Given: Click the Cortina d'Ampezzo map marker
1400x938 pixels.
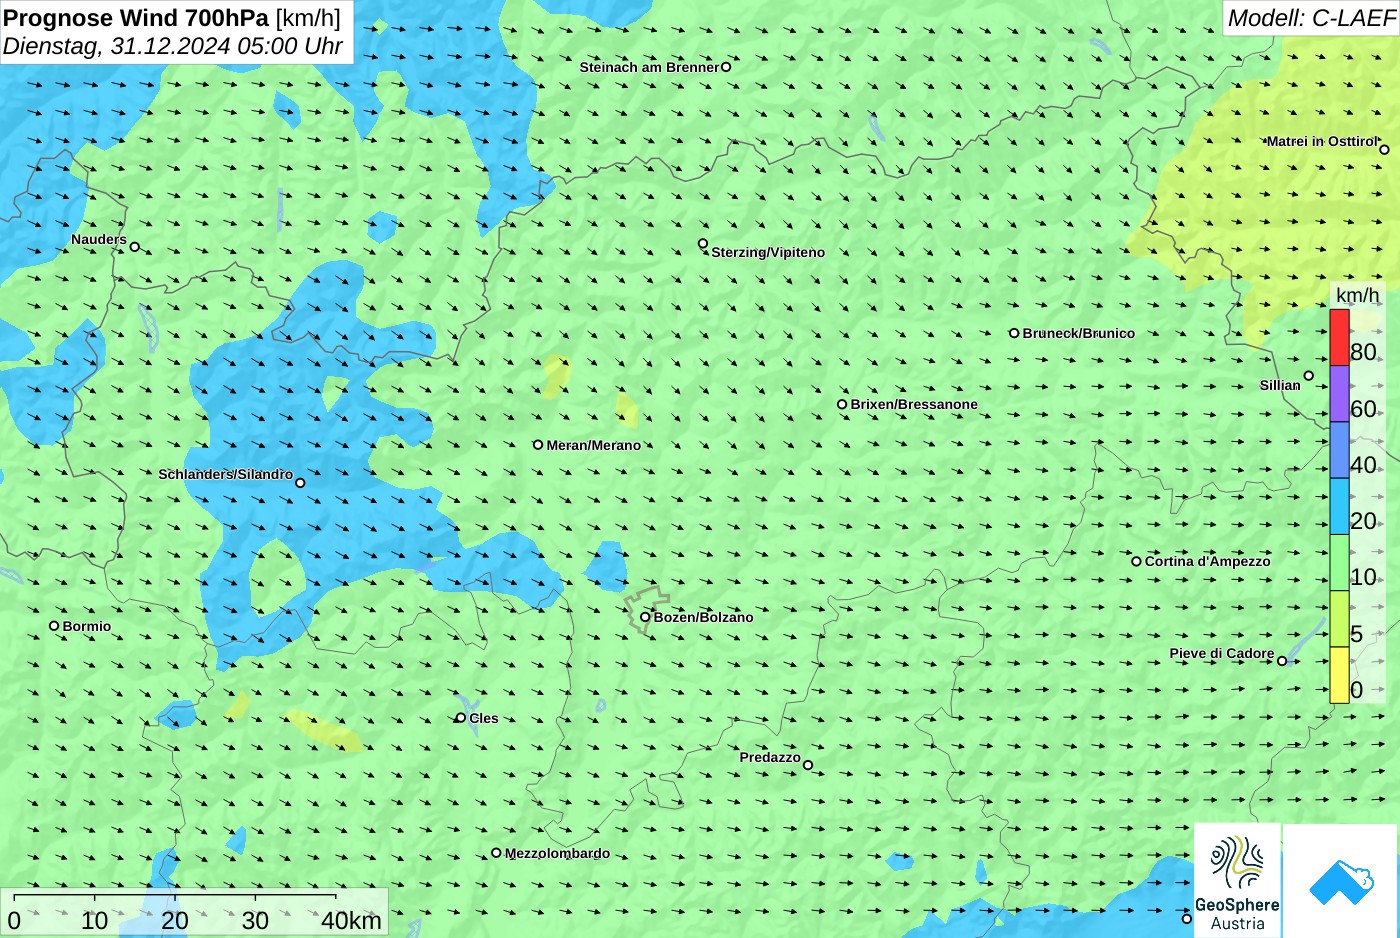Looking at the screenshot, I should coord(1136,561).
